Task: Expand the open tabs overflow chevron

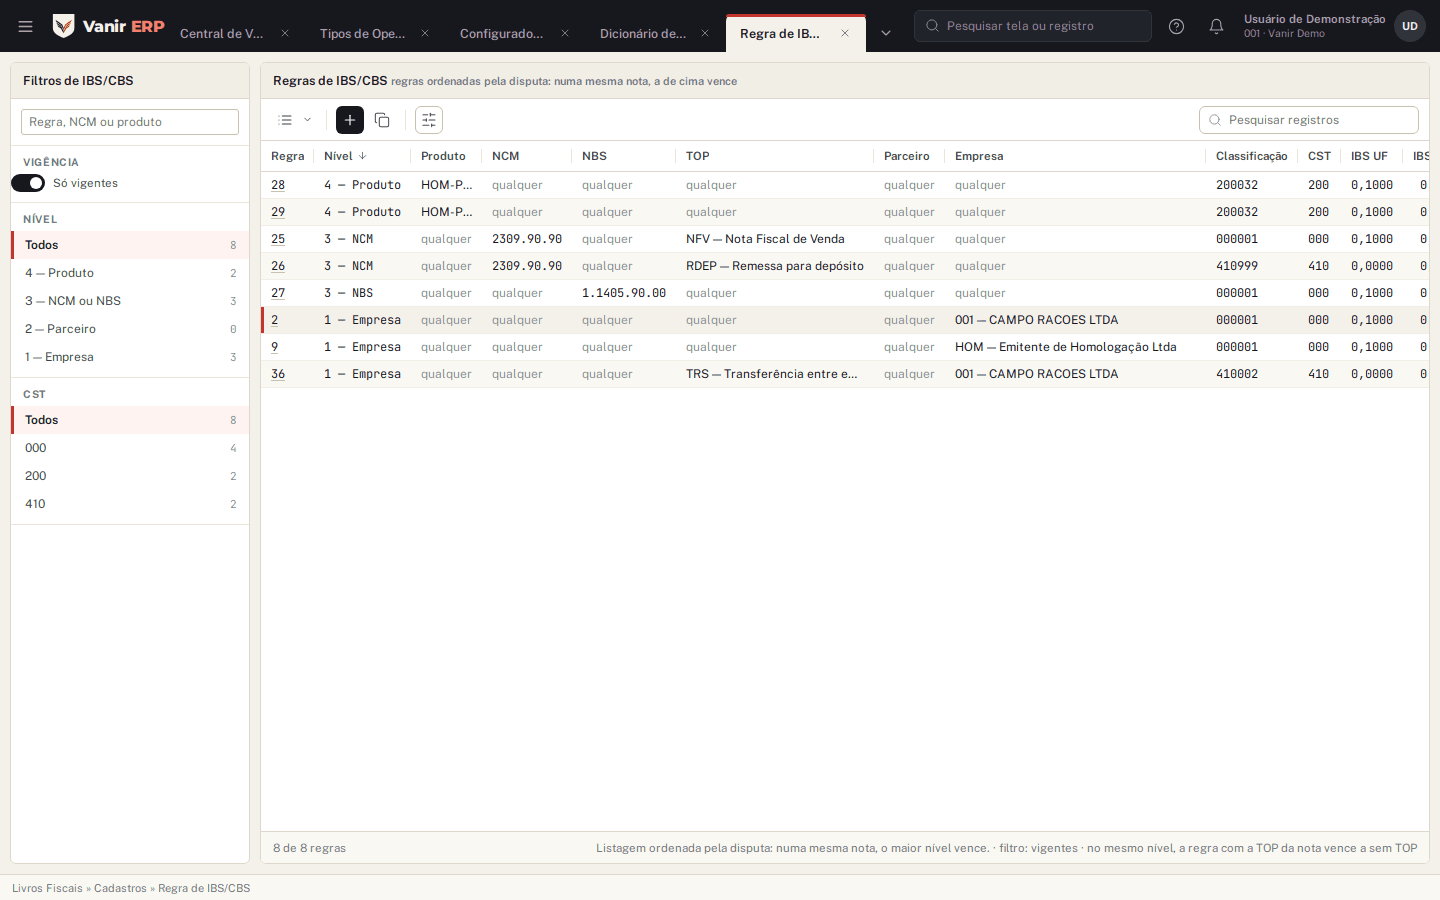Action: (886, 33)
